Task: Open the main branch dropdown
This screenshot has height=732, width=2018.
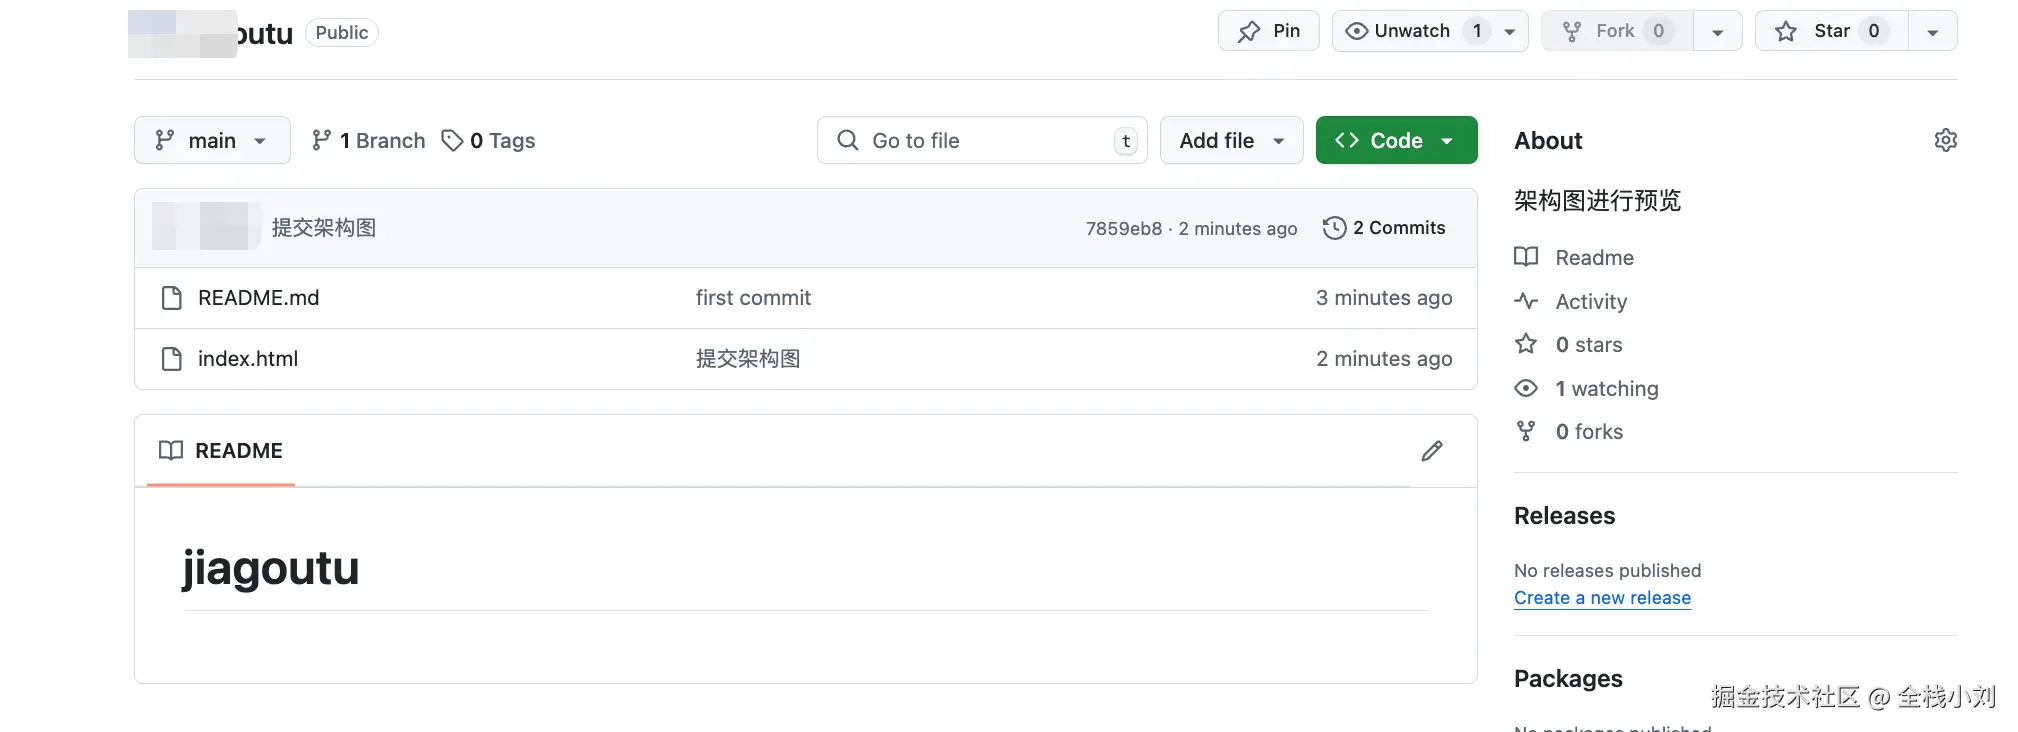Action: 212,140
